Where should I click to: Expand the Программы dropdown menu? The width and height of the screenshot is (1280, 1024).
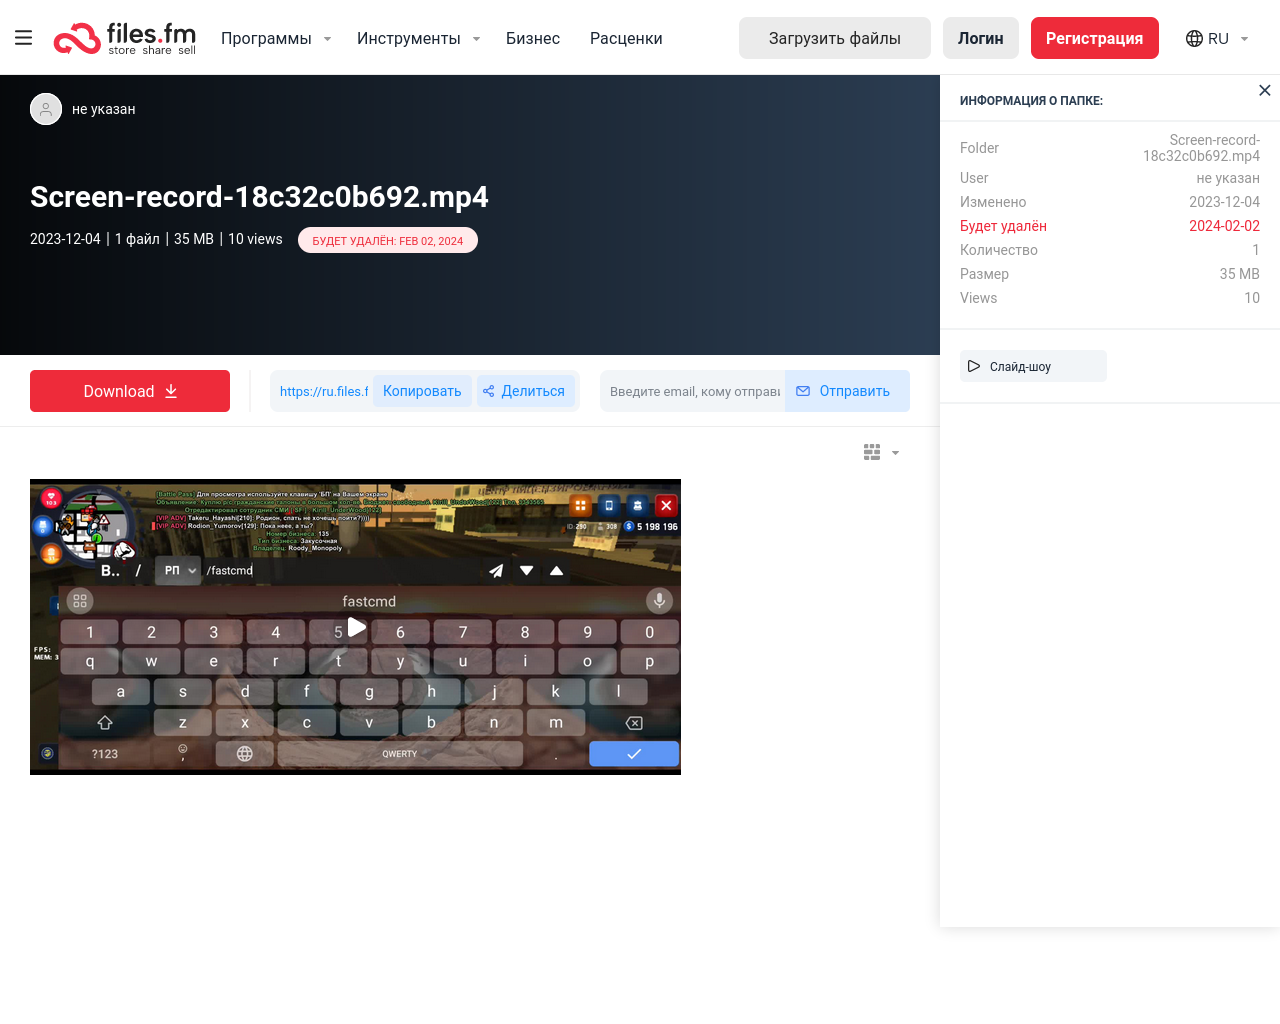276,38
